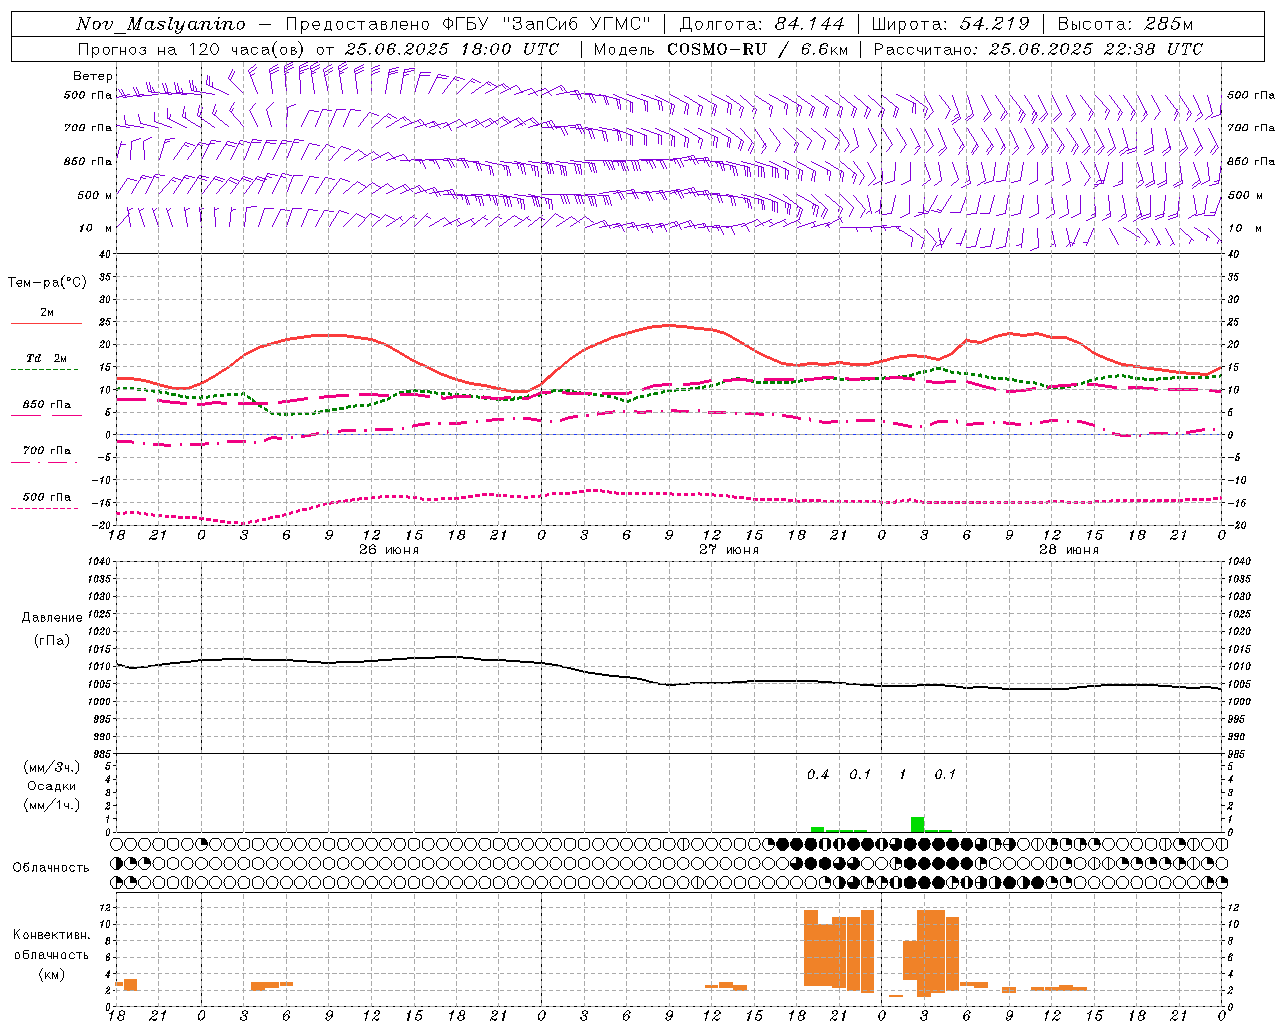Click the red 2м temperature legend line
Image resolution: width=1280 pixels, height=1024 pixels.
46,323
